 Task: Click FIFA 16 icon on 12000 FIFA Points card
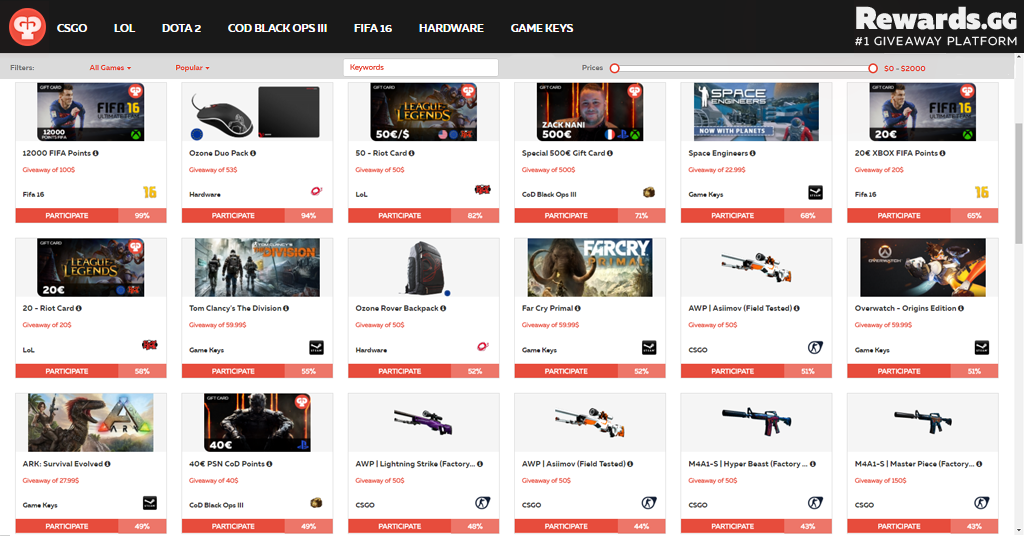[x=150, y=192]
